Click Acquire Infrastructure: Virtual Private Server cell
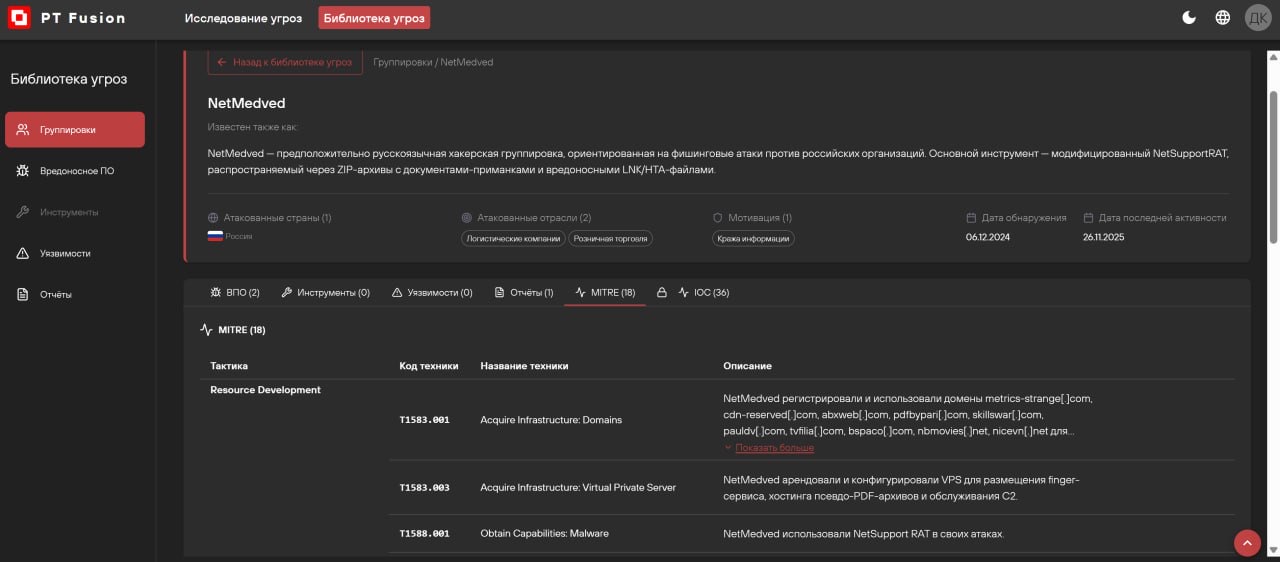The image size is (1280, 562). [x=578, y=488]
